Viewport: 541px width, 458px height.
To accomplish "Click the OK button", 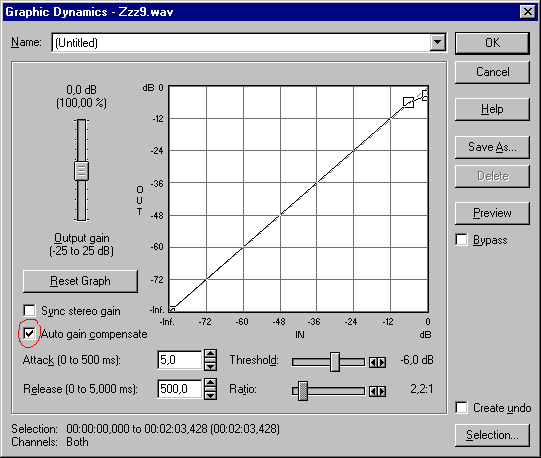I will click(x=492, y=43).
